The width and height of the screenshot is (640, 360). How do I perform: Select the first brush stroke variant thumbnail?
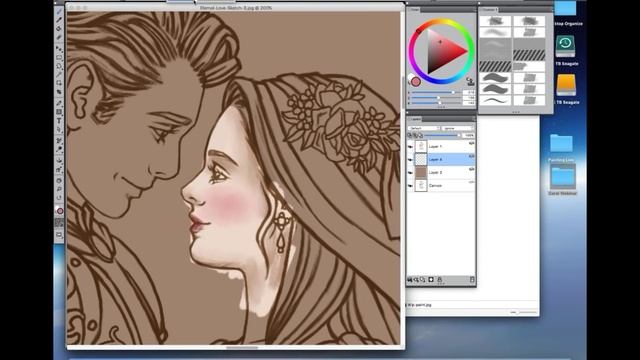[495, 21]
